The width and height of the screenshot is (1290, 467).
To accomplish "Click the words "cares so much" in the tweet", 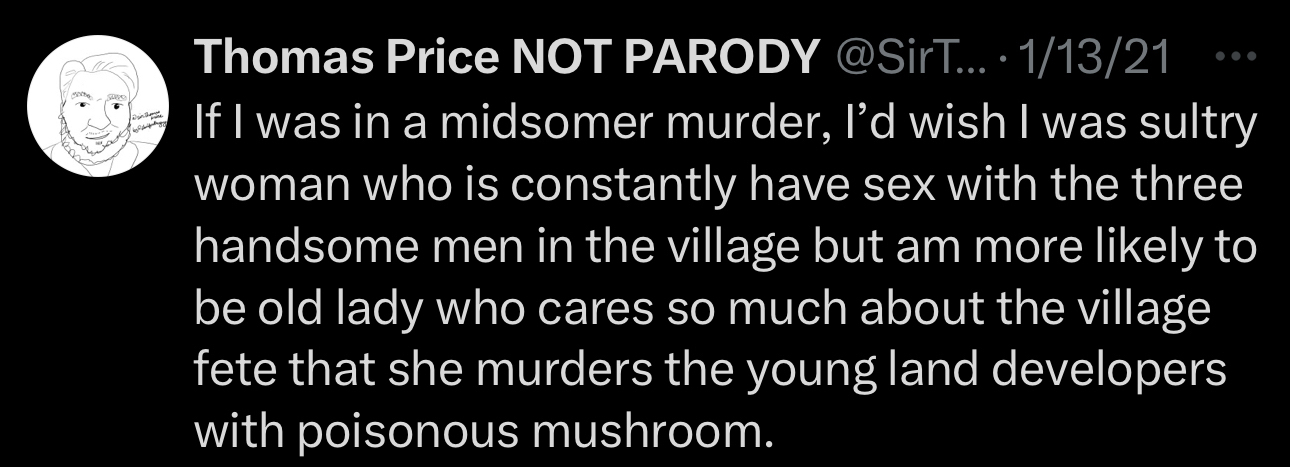I will click(x=666, y=311).
